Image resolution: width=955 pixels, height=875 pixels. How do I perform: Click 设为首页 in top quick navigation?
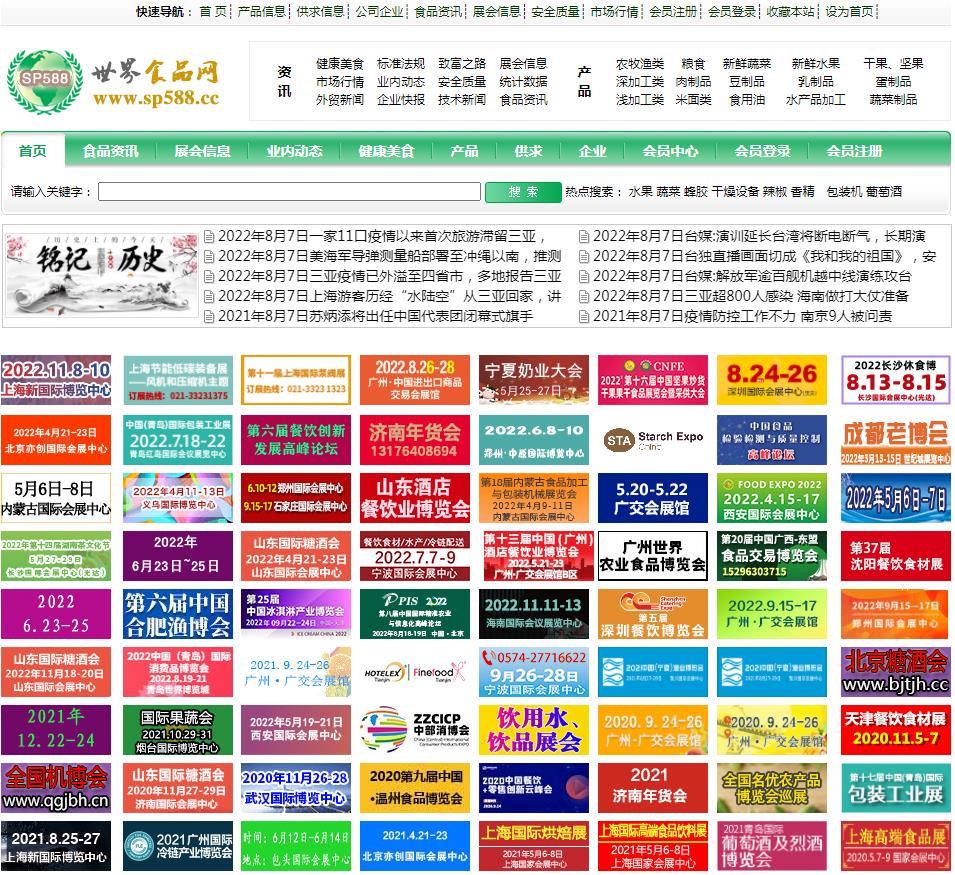coord(850,12)
